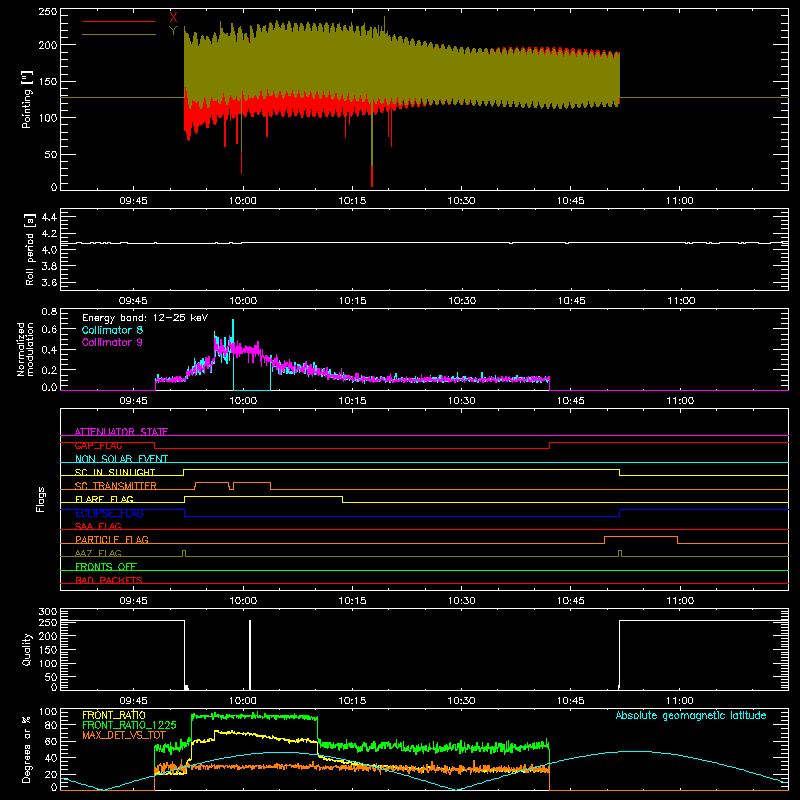Click the SC_TRANSMITTER flag label
Viewport: 800px width, 800px height.
(x=116, y=485)
